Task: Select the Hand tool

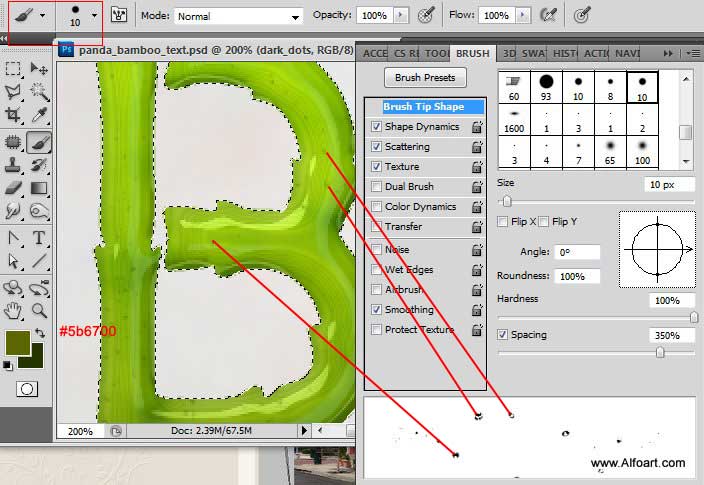Action: coord(14,311)
